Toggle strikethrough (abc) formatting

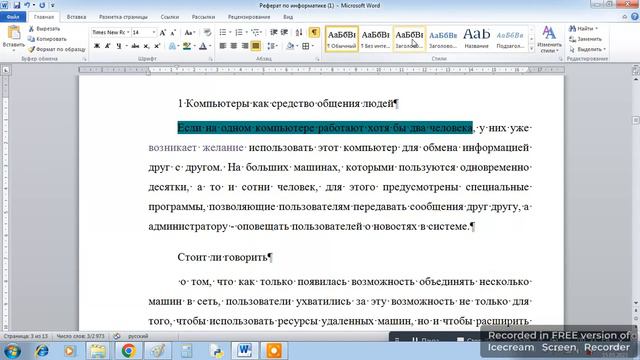[135, 46]
